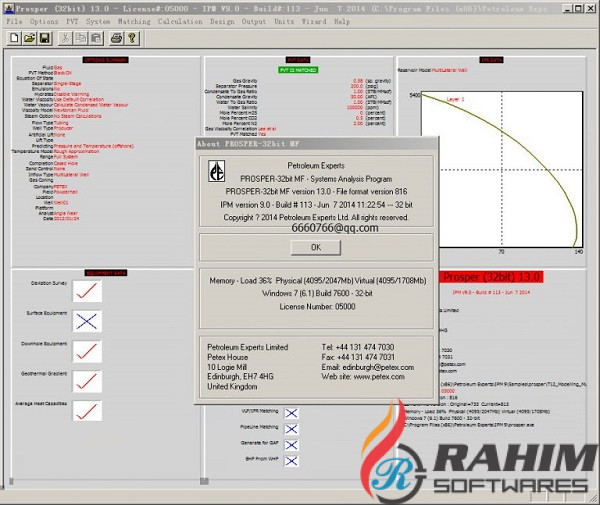Click the 'Separator Pressure' row in PVT Data
Viewport: 600px width, 505px height.
pos(298,86)
